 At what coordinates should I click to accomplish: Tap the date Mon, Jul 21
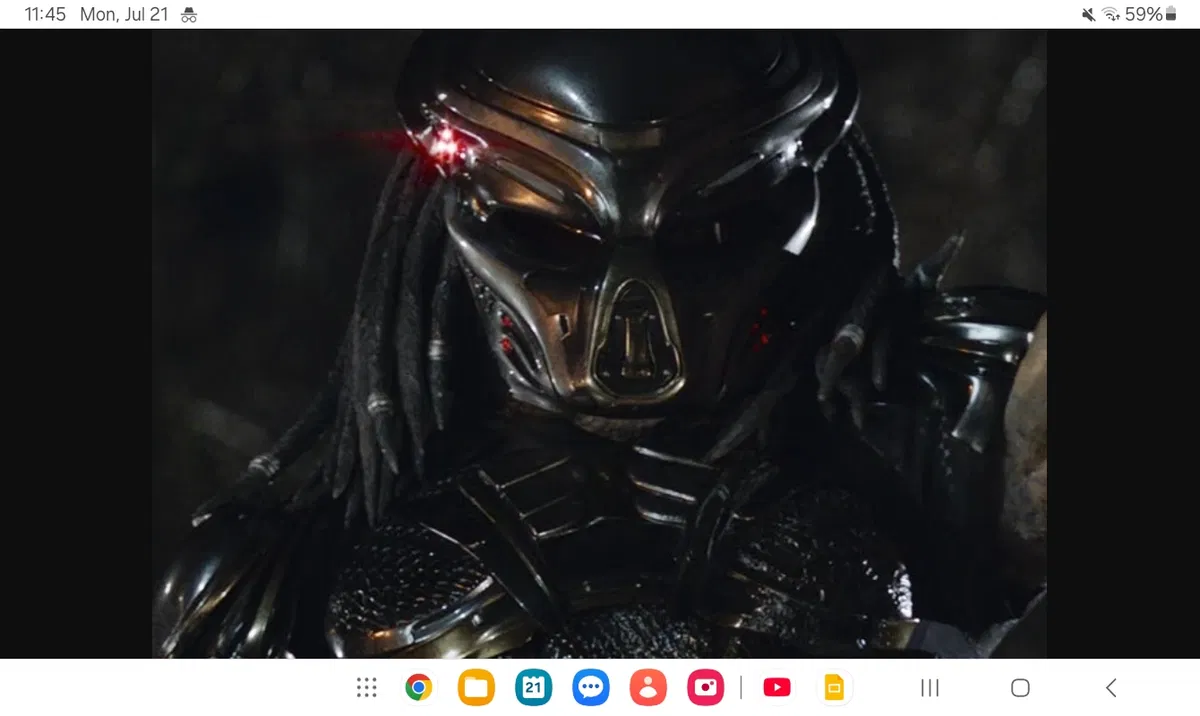[x=125, y=15]
